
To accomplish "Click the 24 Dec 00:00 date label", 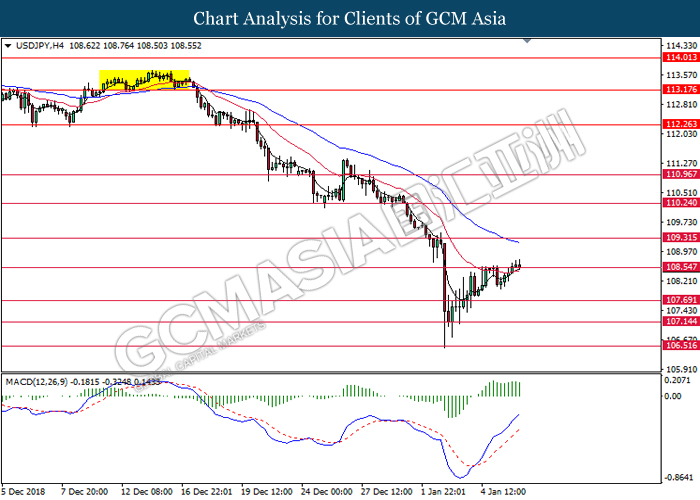I will point(327,492).
